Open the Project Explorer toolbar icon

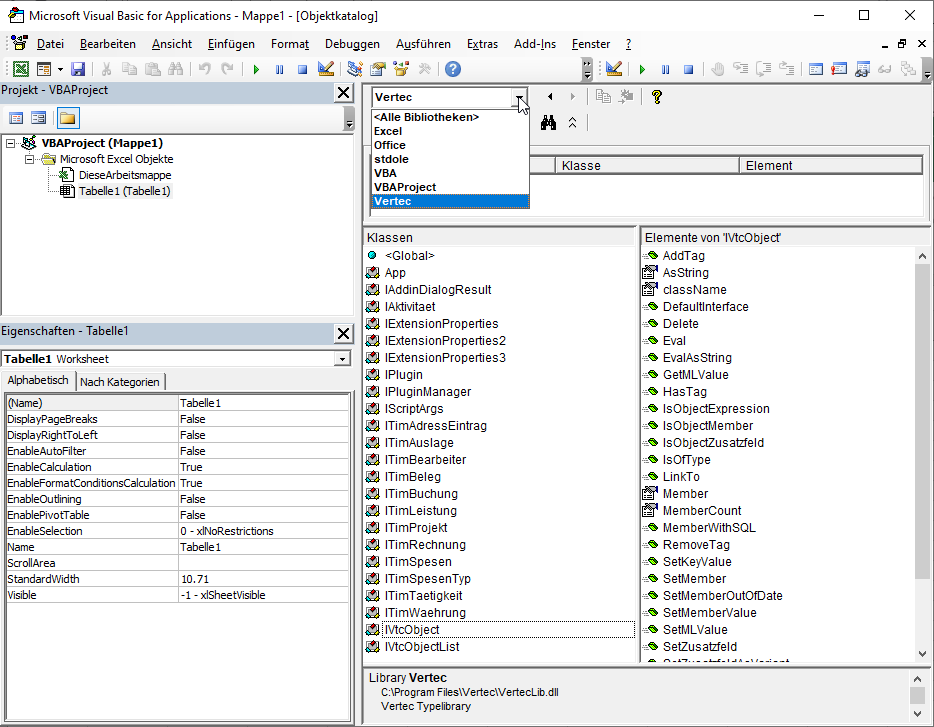click(x=353, y=69)
